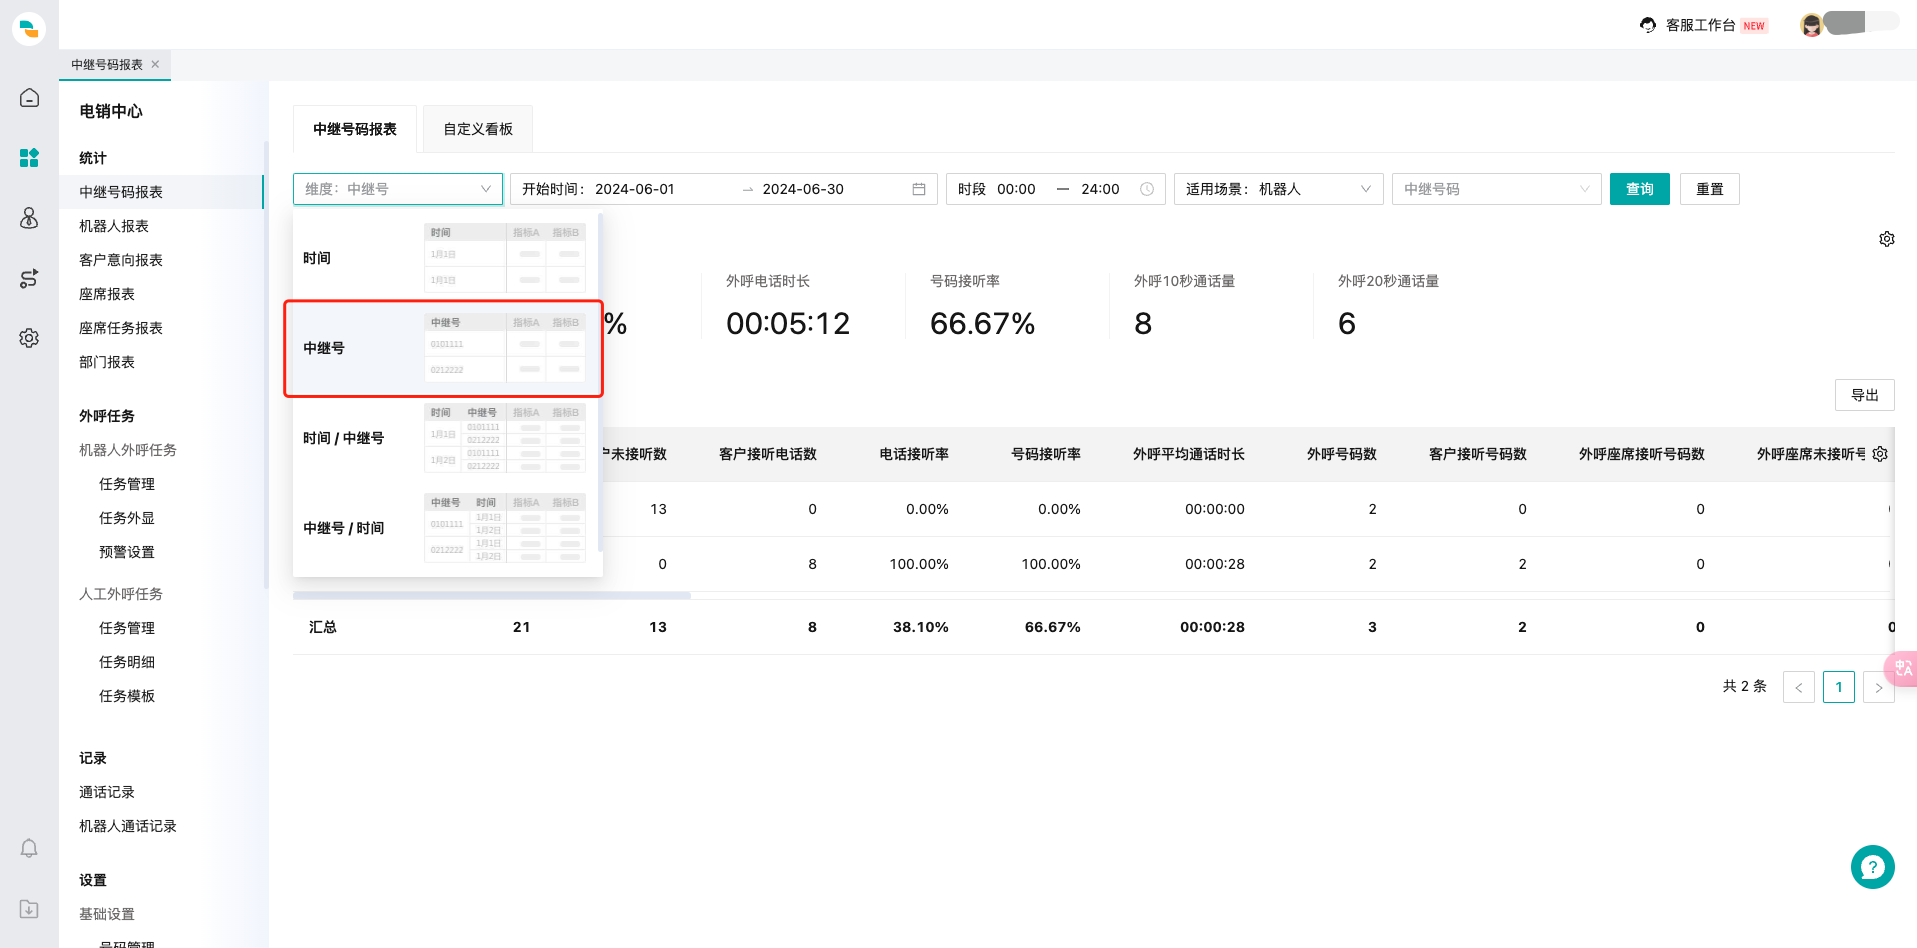1917x948 pixels.
Task: Click the 查询 query button
Action: coord(1640,189)
